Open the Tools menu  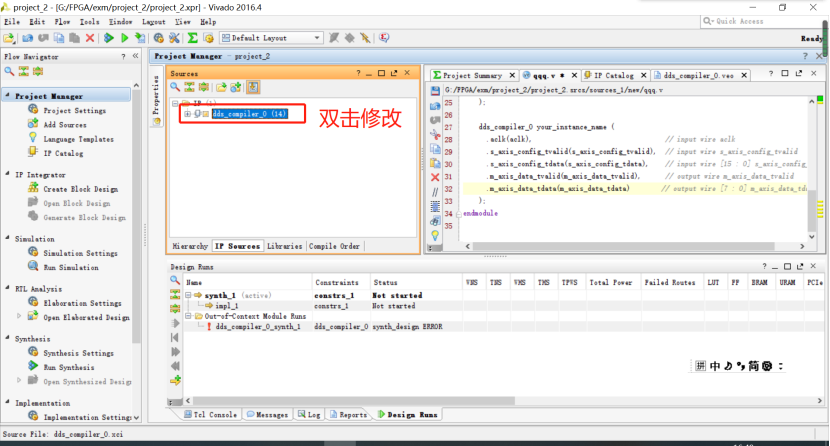point(89,22)
